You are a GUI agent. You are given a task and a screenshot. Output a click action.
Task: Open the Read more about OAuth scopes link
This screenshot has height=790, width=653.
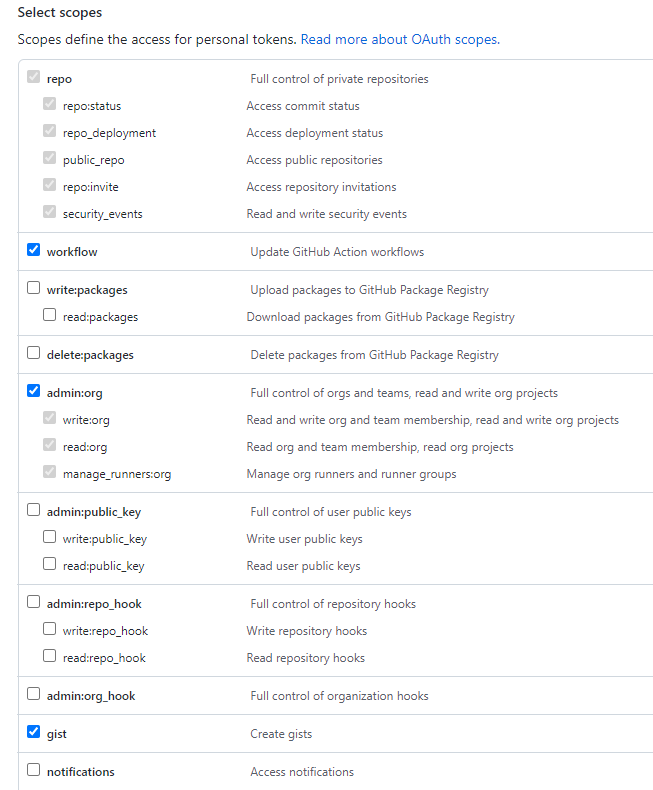click(x=400, y=39)
